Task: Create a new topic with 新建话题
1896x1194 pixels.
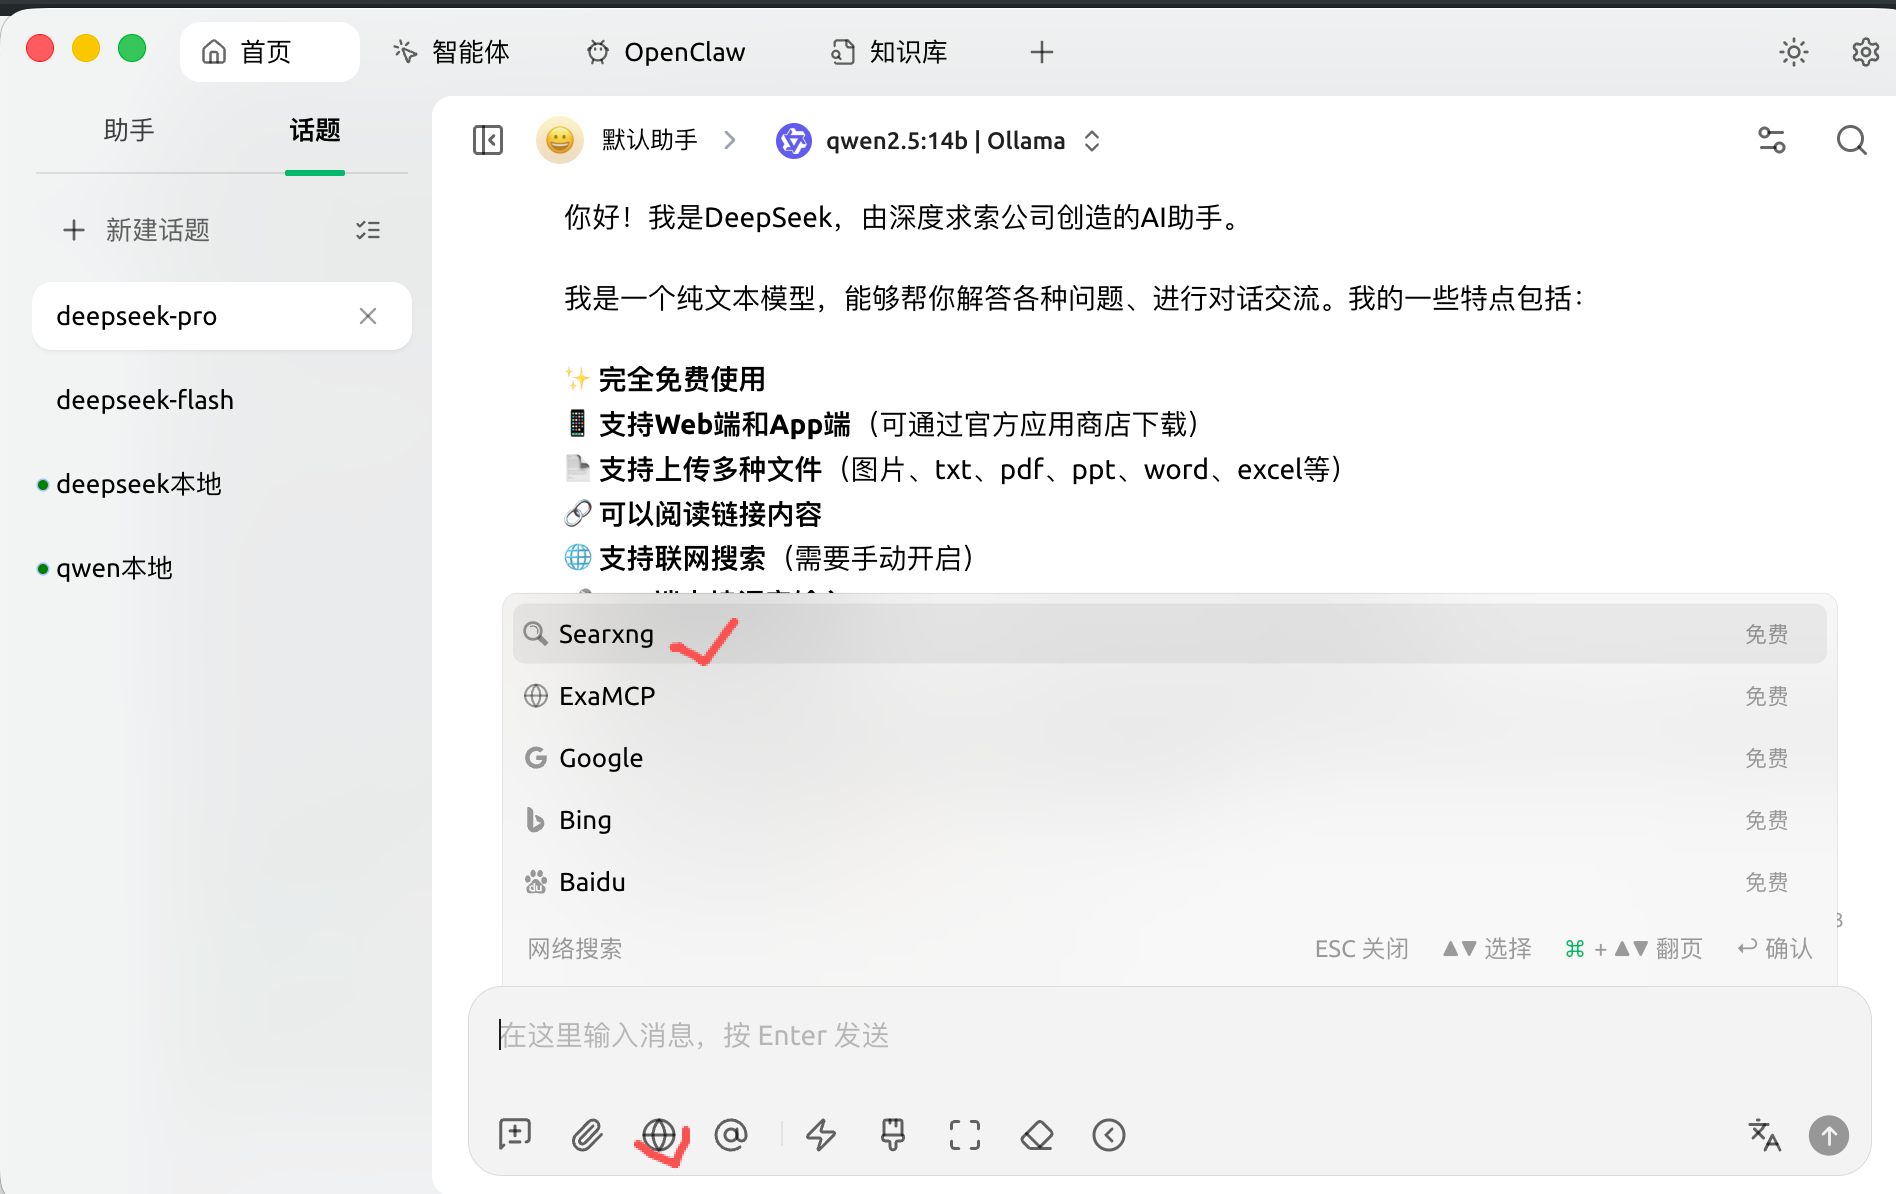Action: (136, 231)
